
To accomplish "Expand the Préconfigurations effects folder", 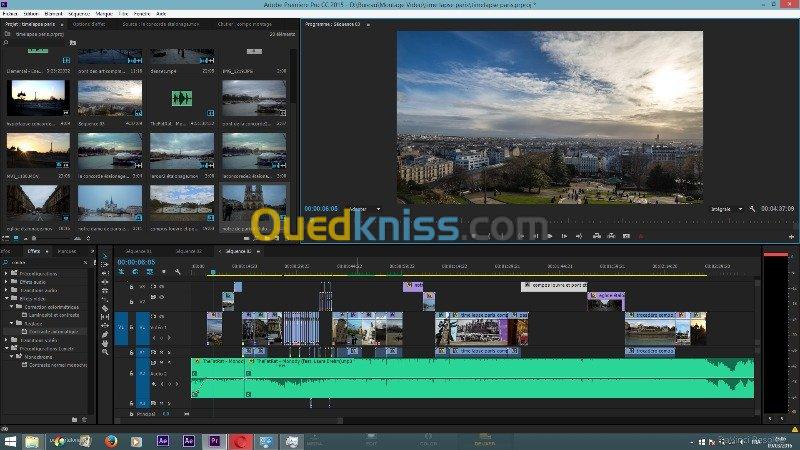I will point(6,273).
